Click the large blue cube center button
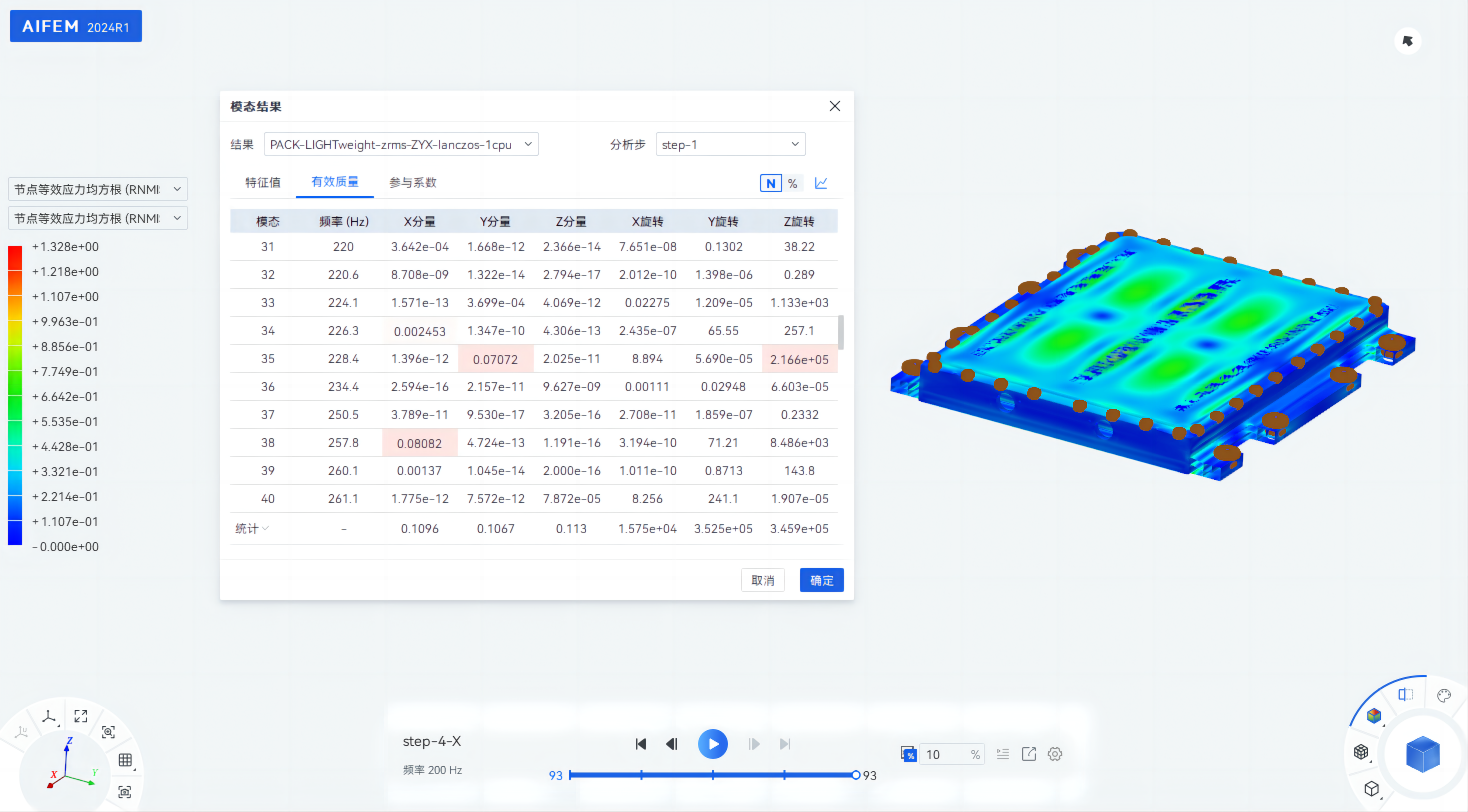The height and width of the screenshot is (812, 1468). click(x=1423, y=754)
